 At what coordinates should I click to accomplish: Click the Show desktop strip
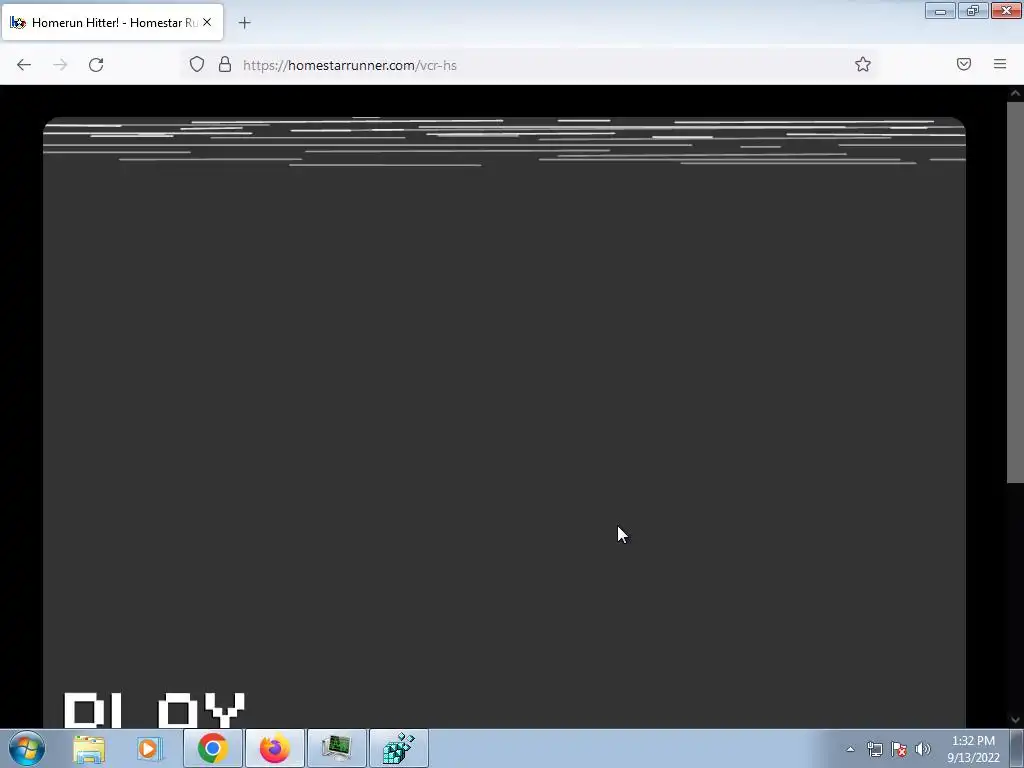[x=1017, y=748]
